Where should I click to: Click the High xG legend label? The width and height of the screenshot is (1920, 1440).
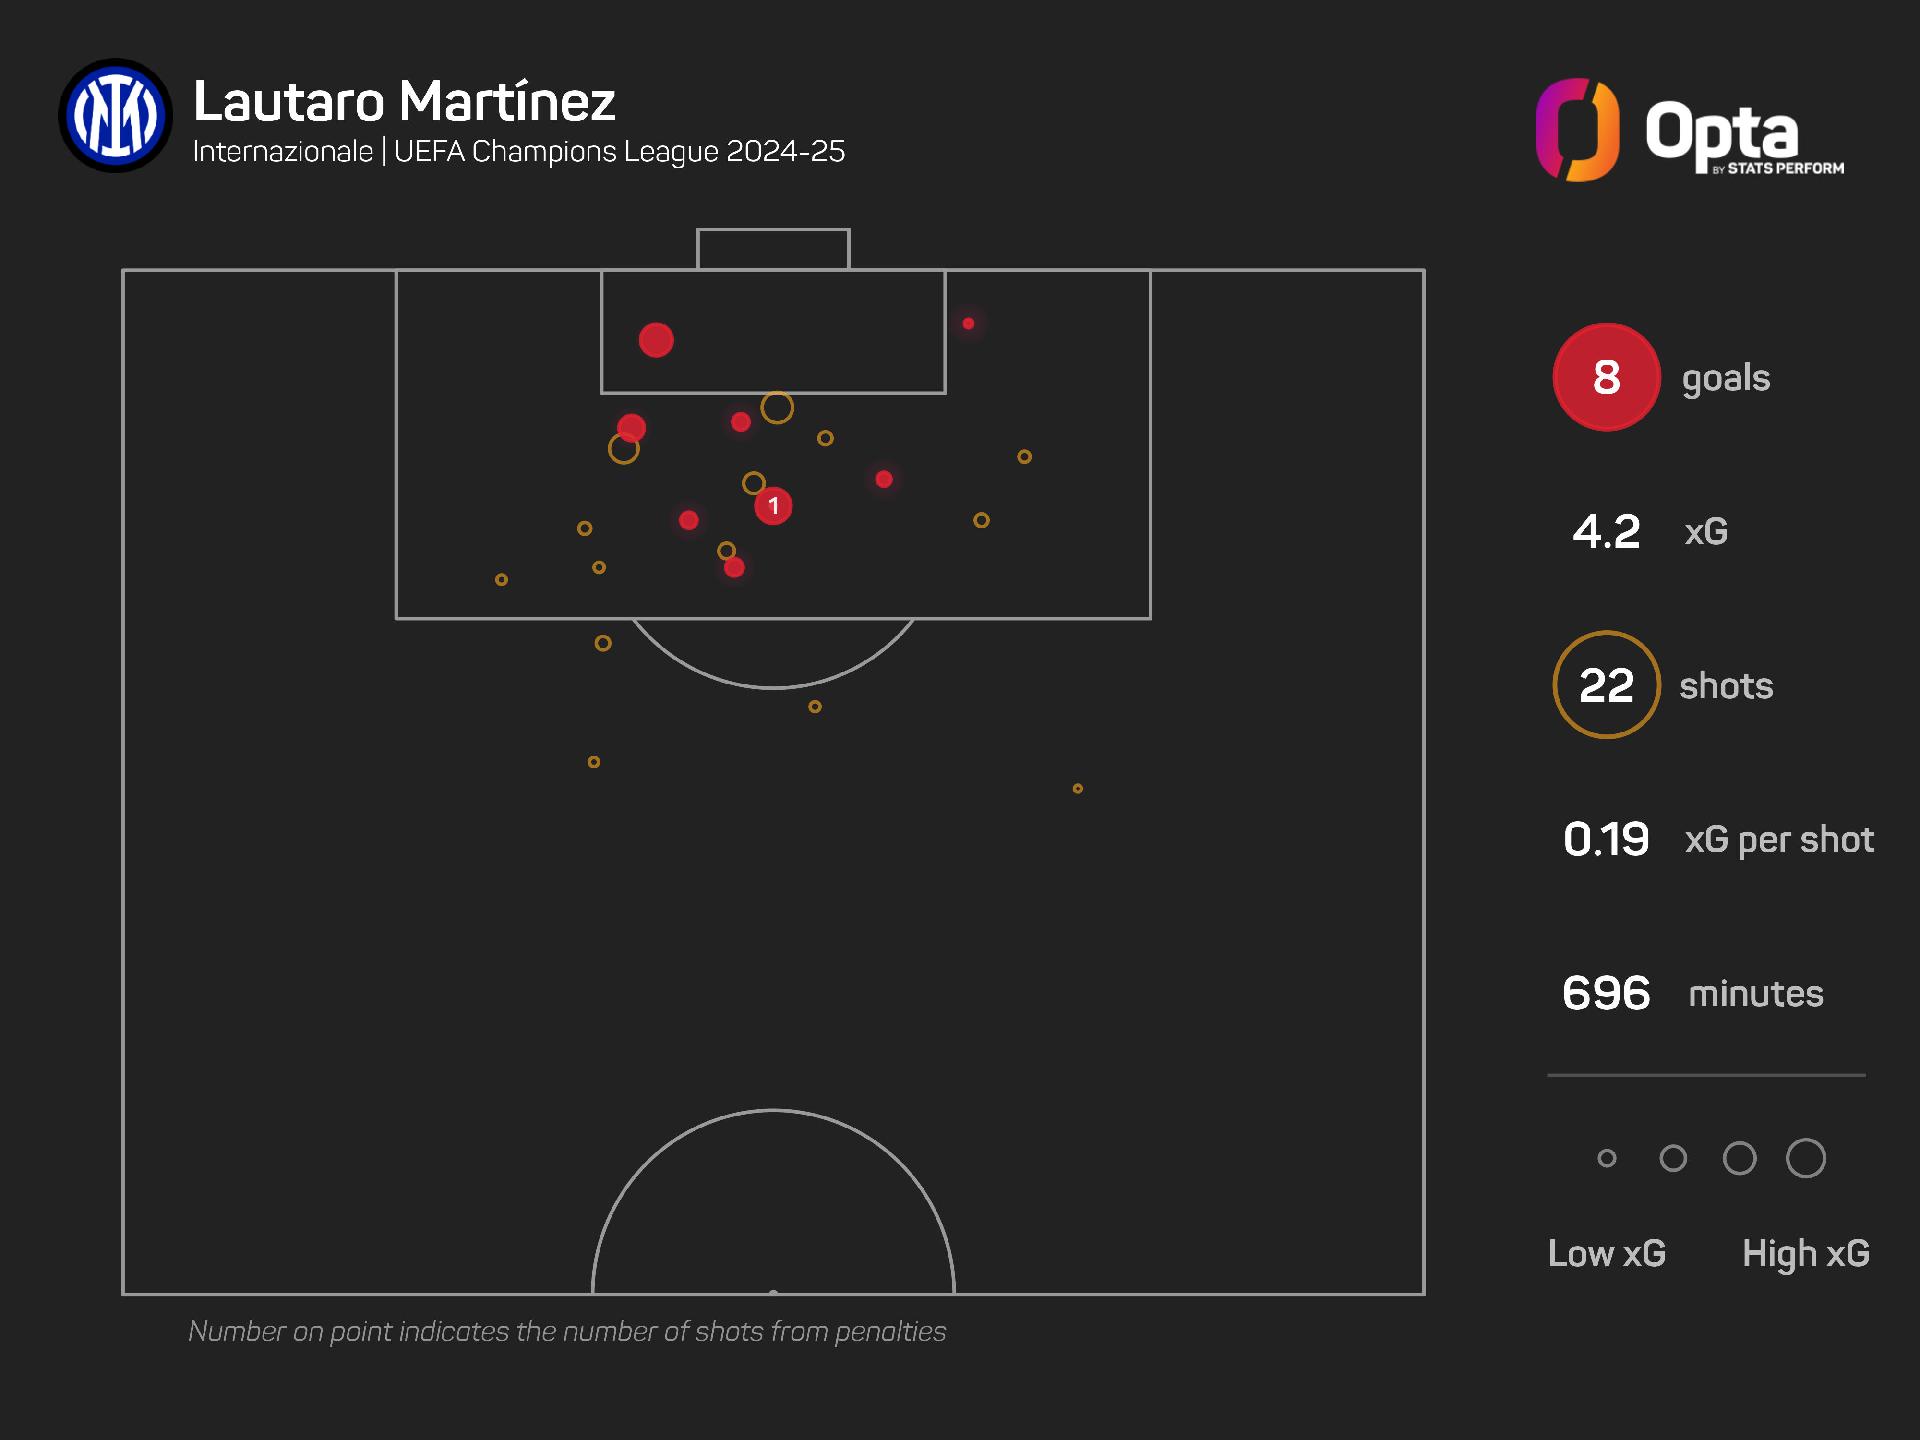pos(1806,1253)
